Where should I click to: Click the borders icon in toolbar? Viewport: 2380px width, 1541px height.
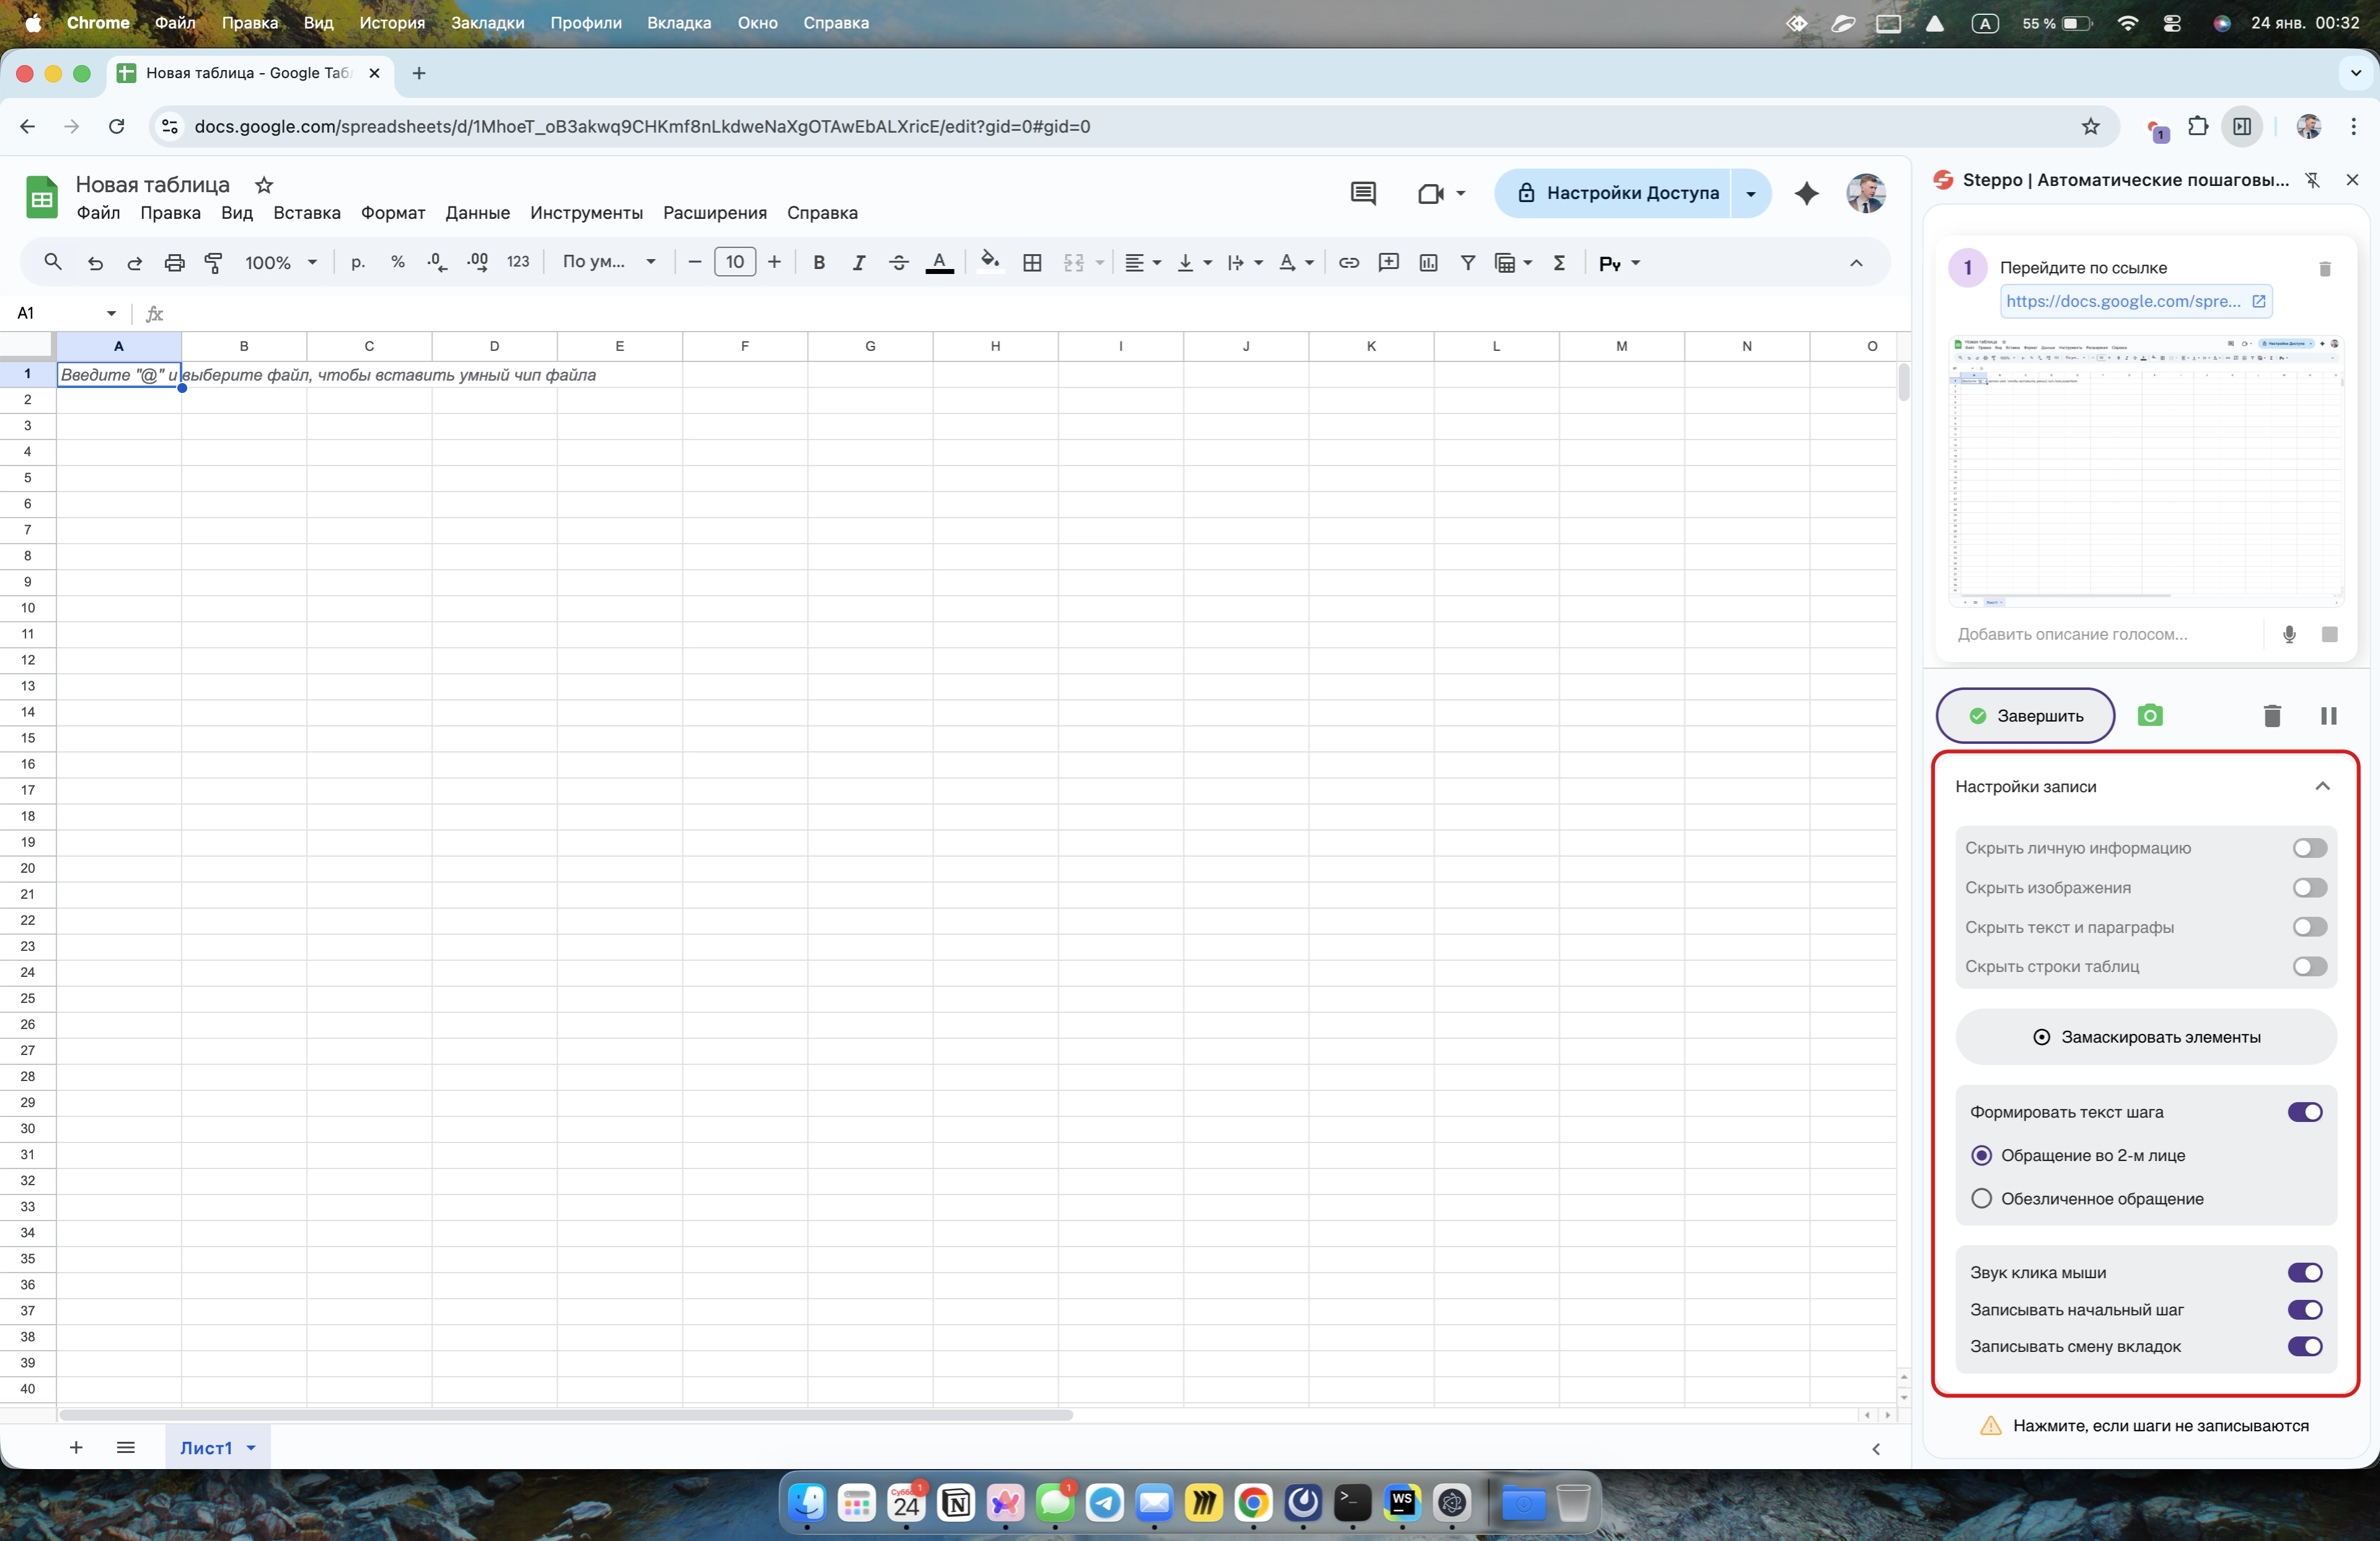point(1032,262)
